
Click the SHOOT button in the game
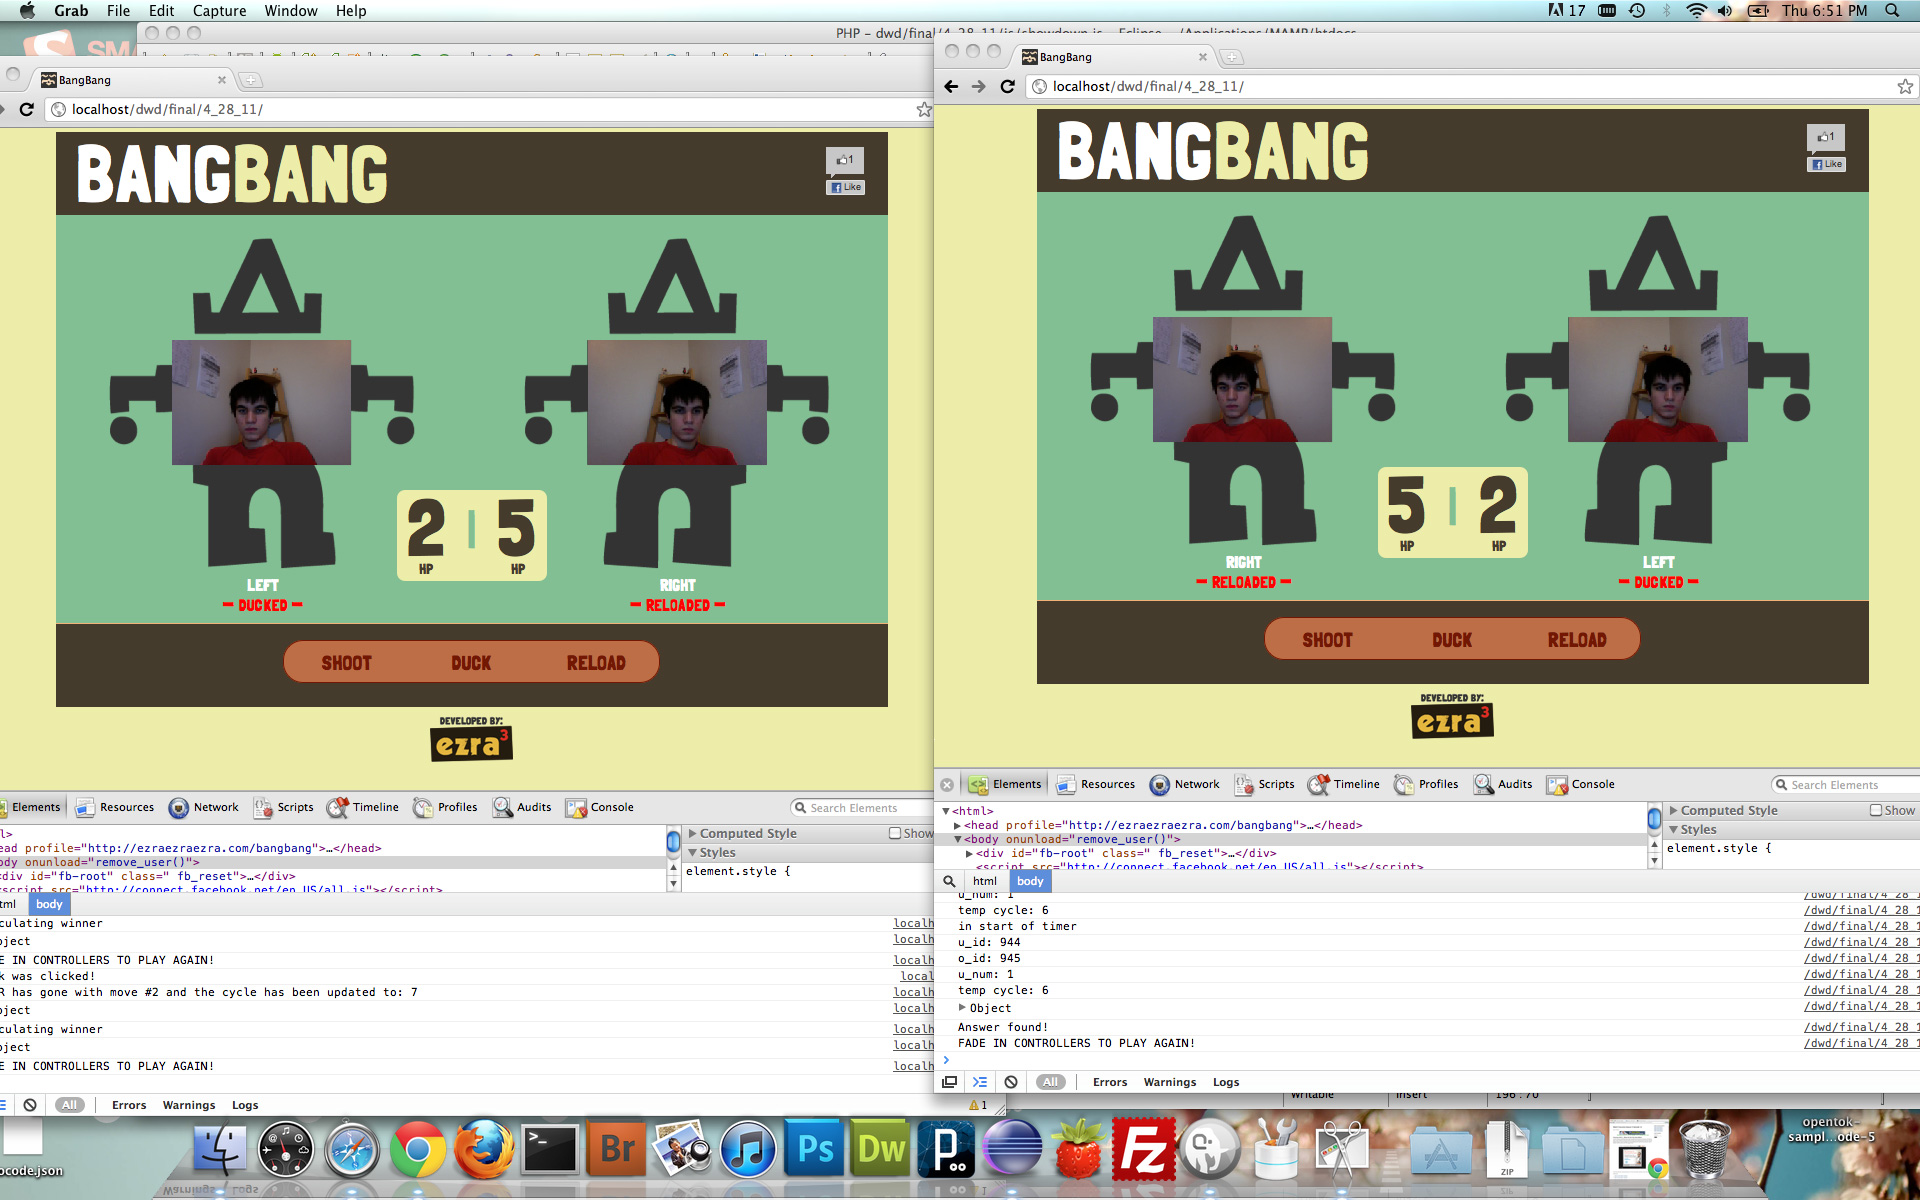point(1328,639)
